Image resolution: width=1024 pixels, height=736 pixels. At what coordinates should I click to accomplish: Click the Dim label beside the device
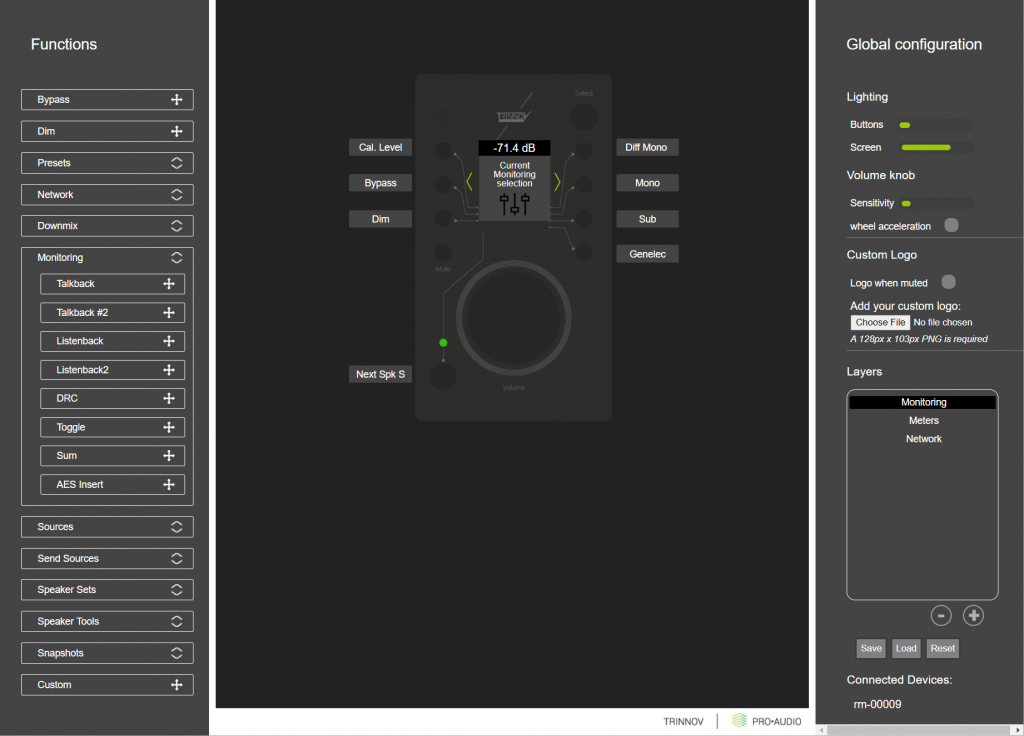coord(380,219)
